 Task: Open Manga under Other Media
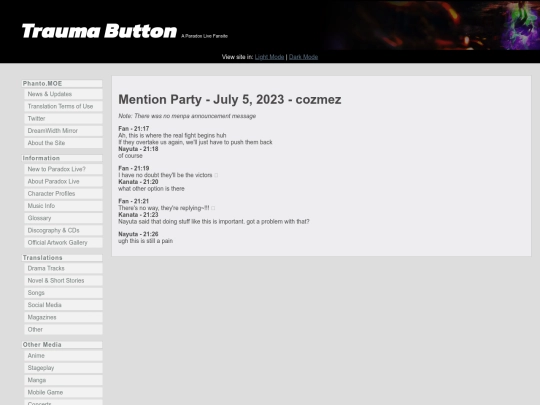click(x=63, y=380)
